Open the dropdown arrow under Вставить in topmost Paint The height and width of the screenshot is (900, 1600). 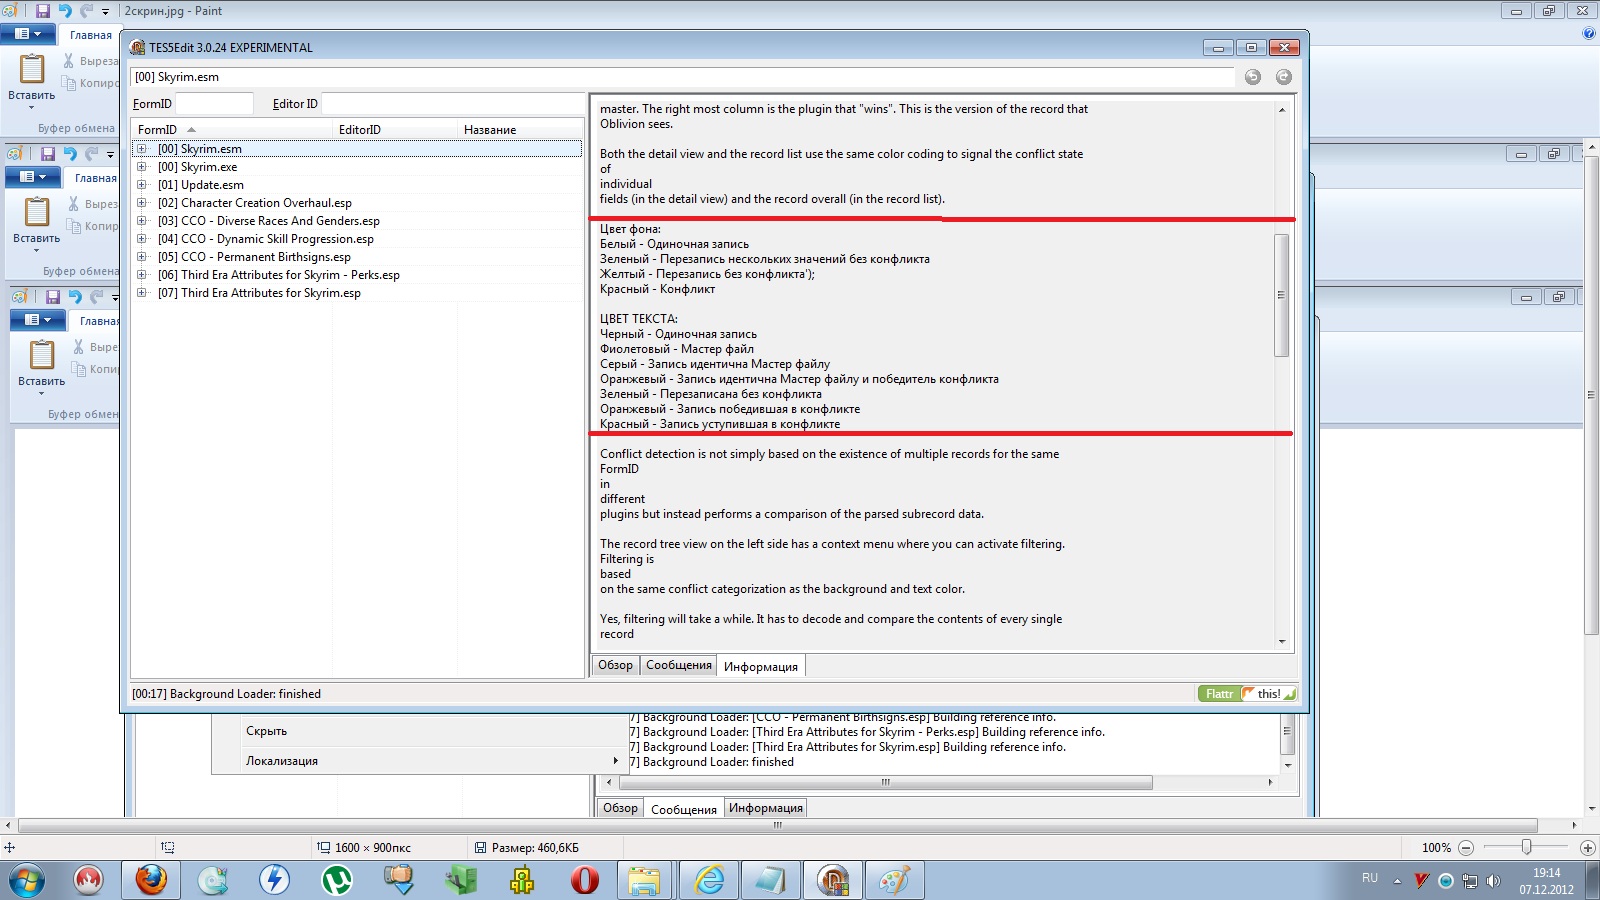[32, 107]
